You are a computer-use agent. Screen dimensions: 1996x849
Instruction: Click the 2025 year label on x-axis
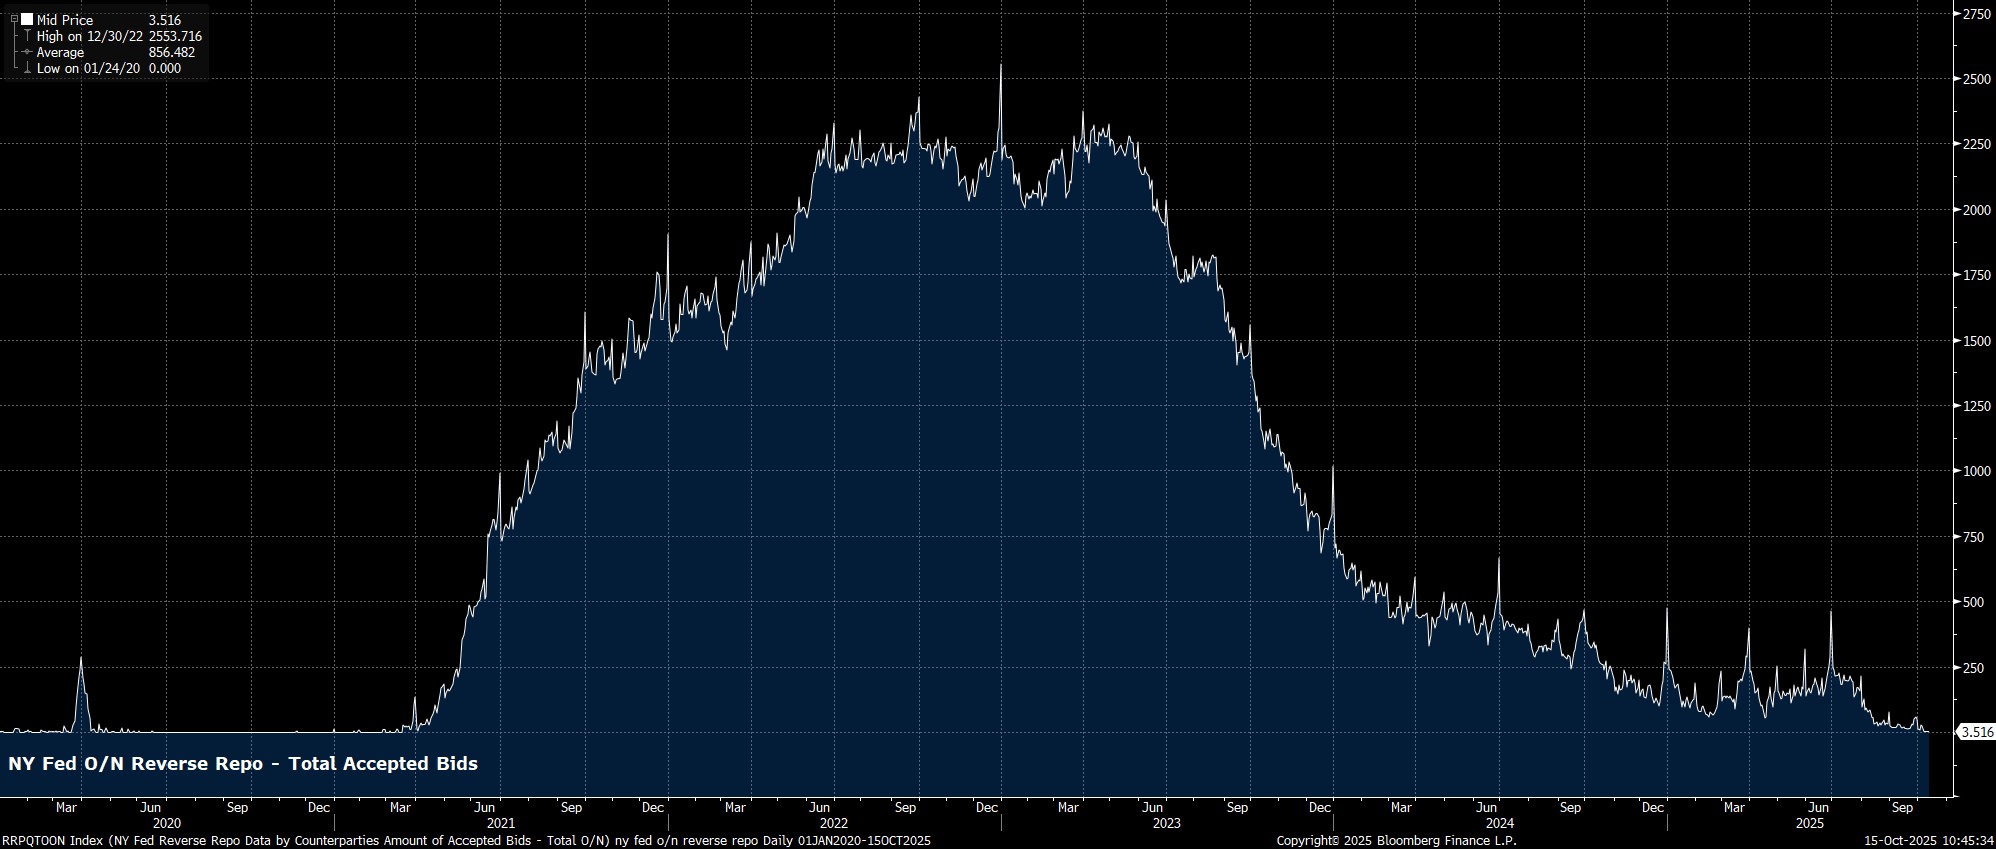pyautogui.click(x=1810, y=824)
